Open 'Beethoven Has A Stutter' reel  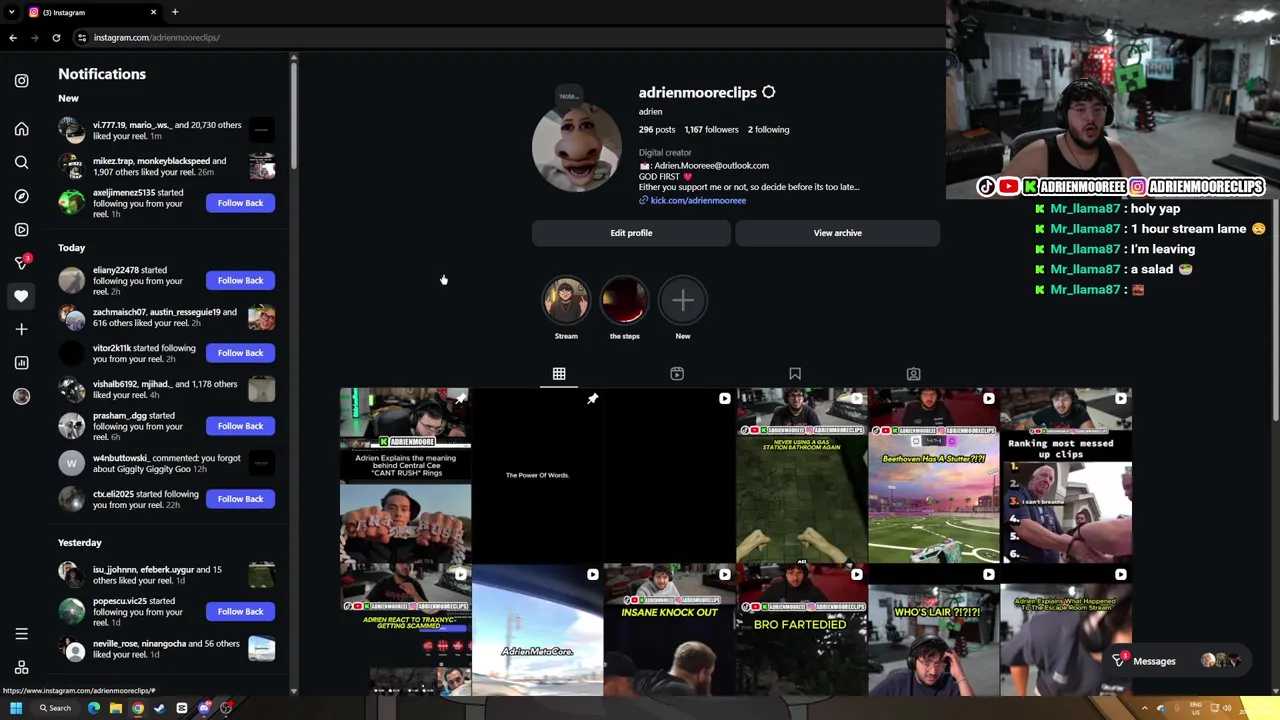[933, 476]
